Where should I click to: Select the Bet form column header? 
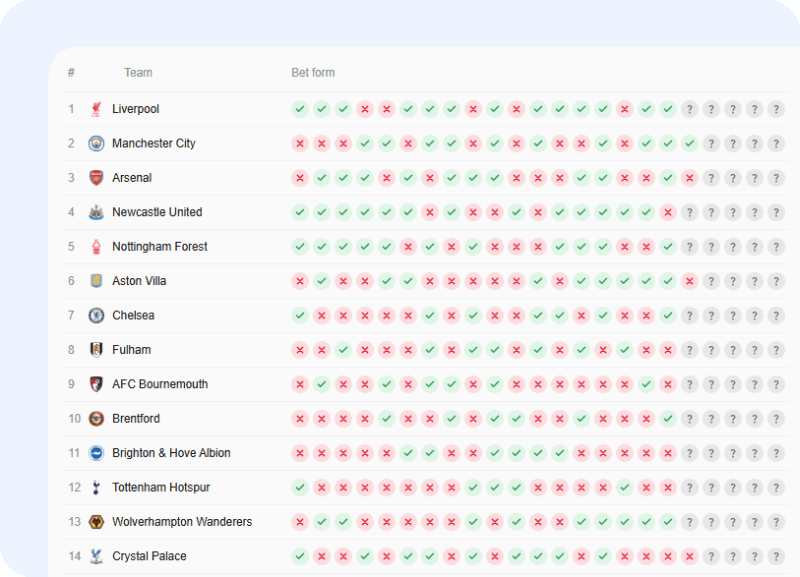[x=313, y=73]
